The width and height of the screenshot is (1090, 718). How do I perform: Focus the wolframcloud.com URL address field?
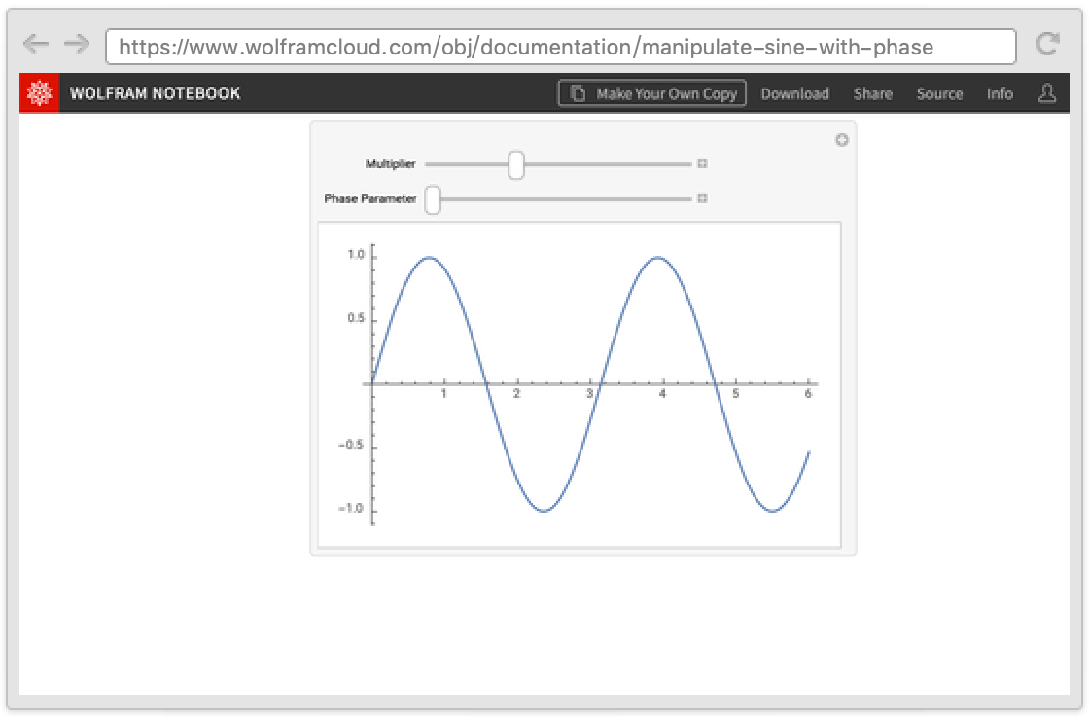(x=560, y=47)
